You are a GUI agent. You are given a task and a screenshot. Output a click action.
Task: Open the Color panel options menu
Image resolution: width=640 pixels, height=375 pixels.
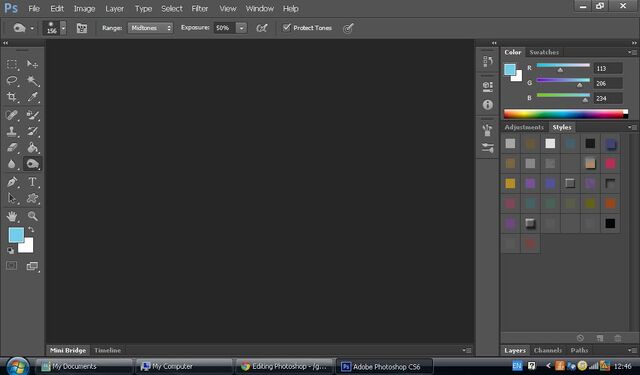(632, 52)
